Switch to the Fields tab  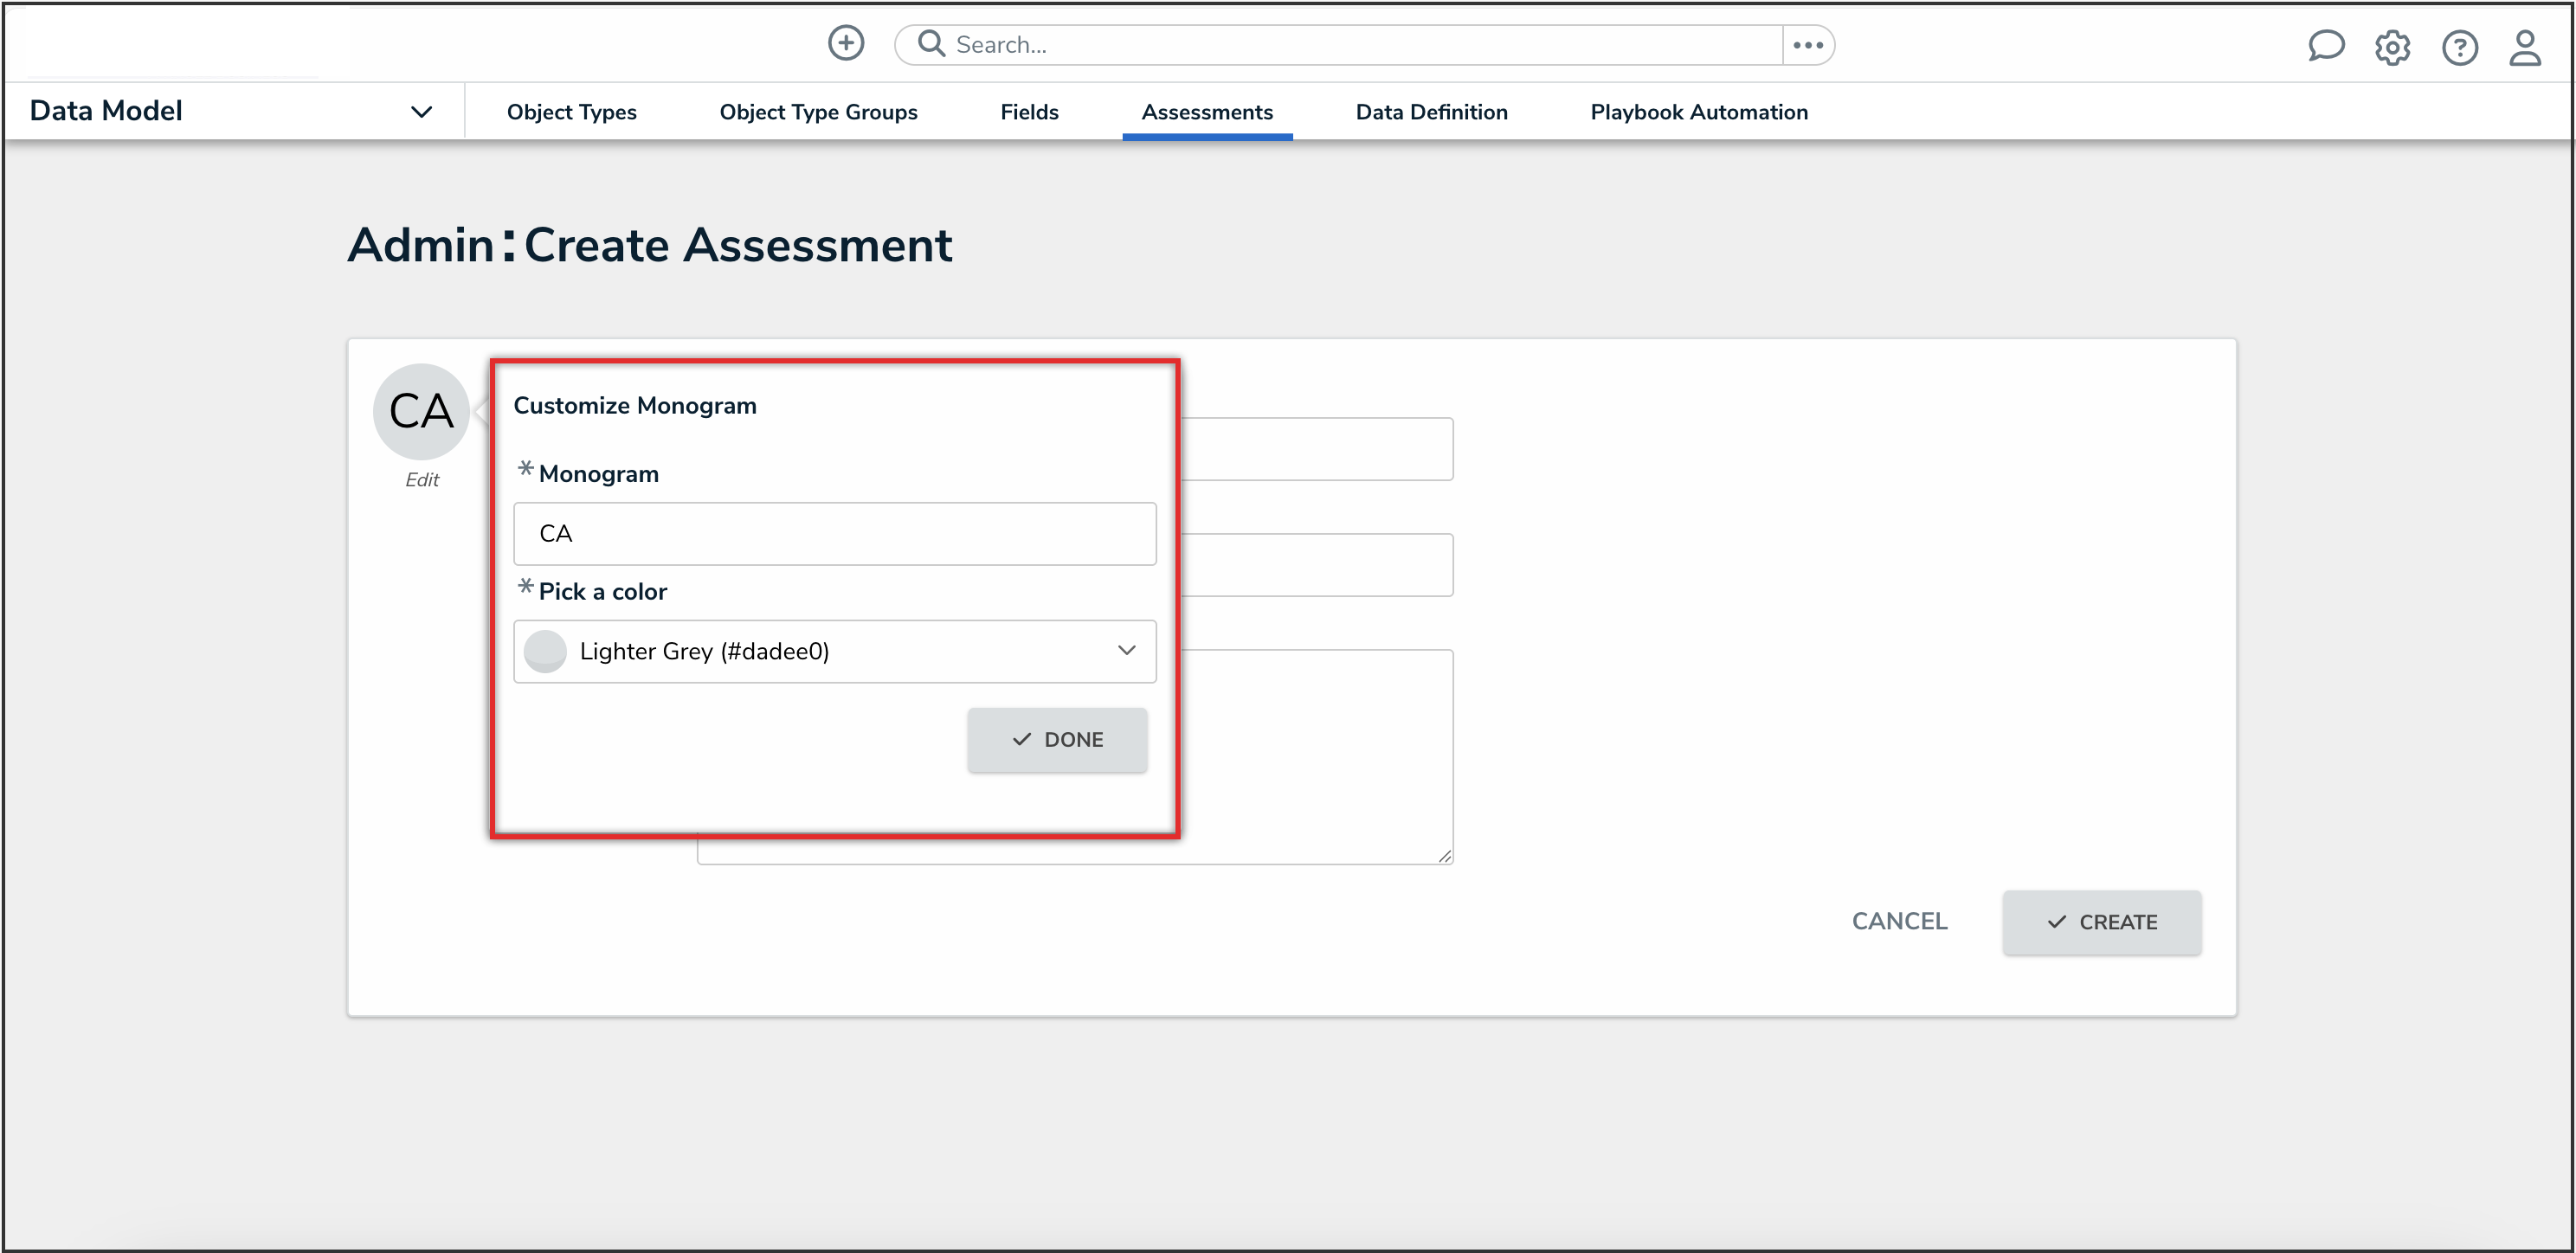1028,112
